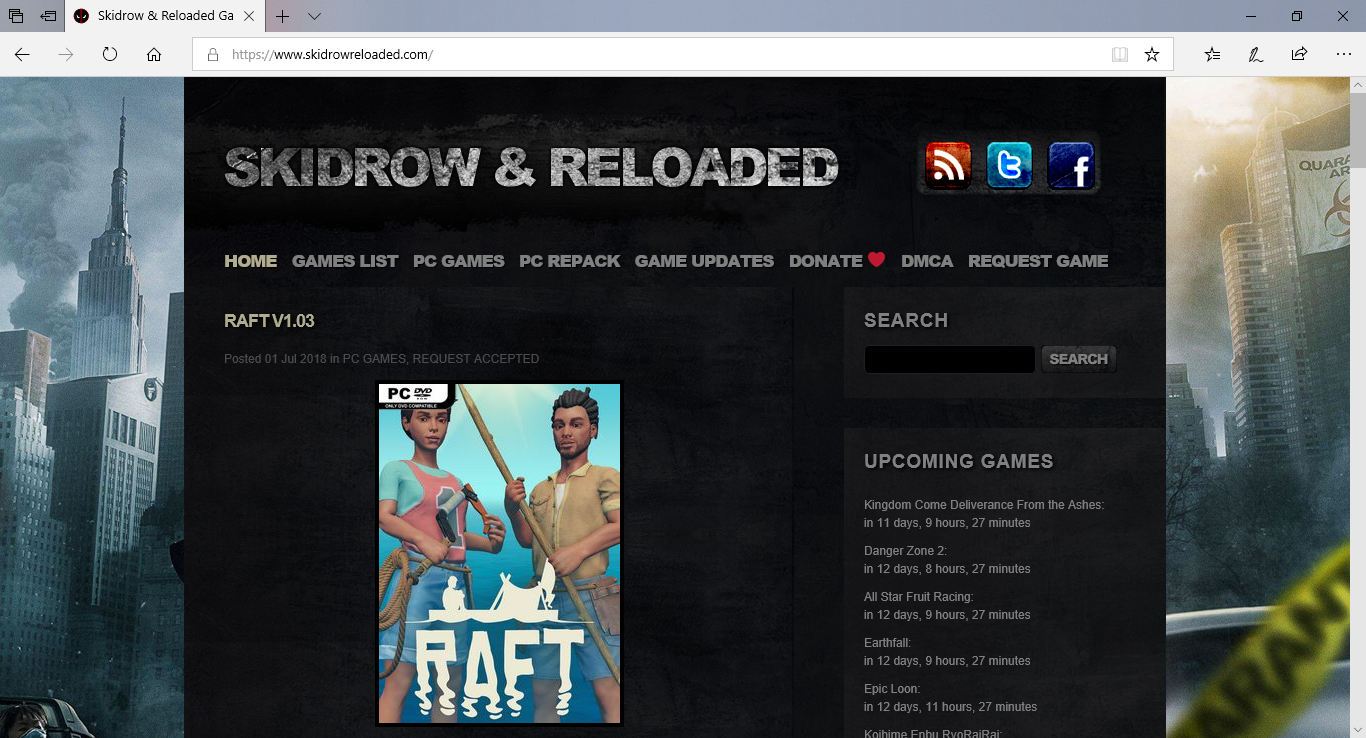Focus the site search text box
This screenshot has width=1366, height=738.
[950, 359]
